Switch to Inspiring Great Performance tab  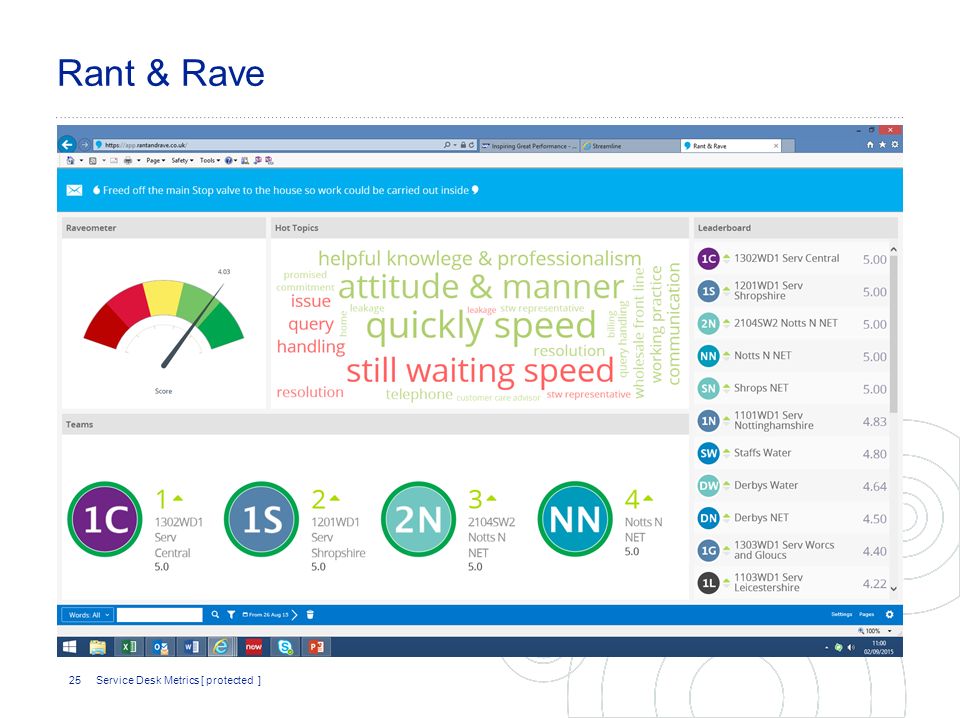coord(528,146)
